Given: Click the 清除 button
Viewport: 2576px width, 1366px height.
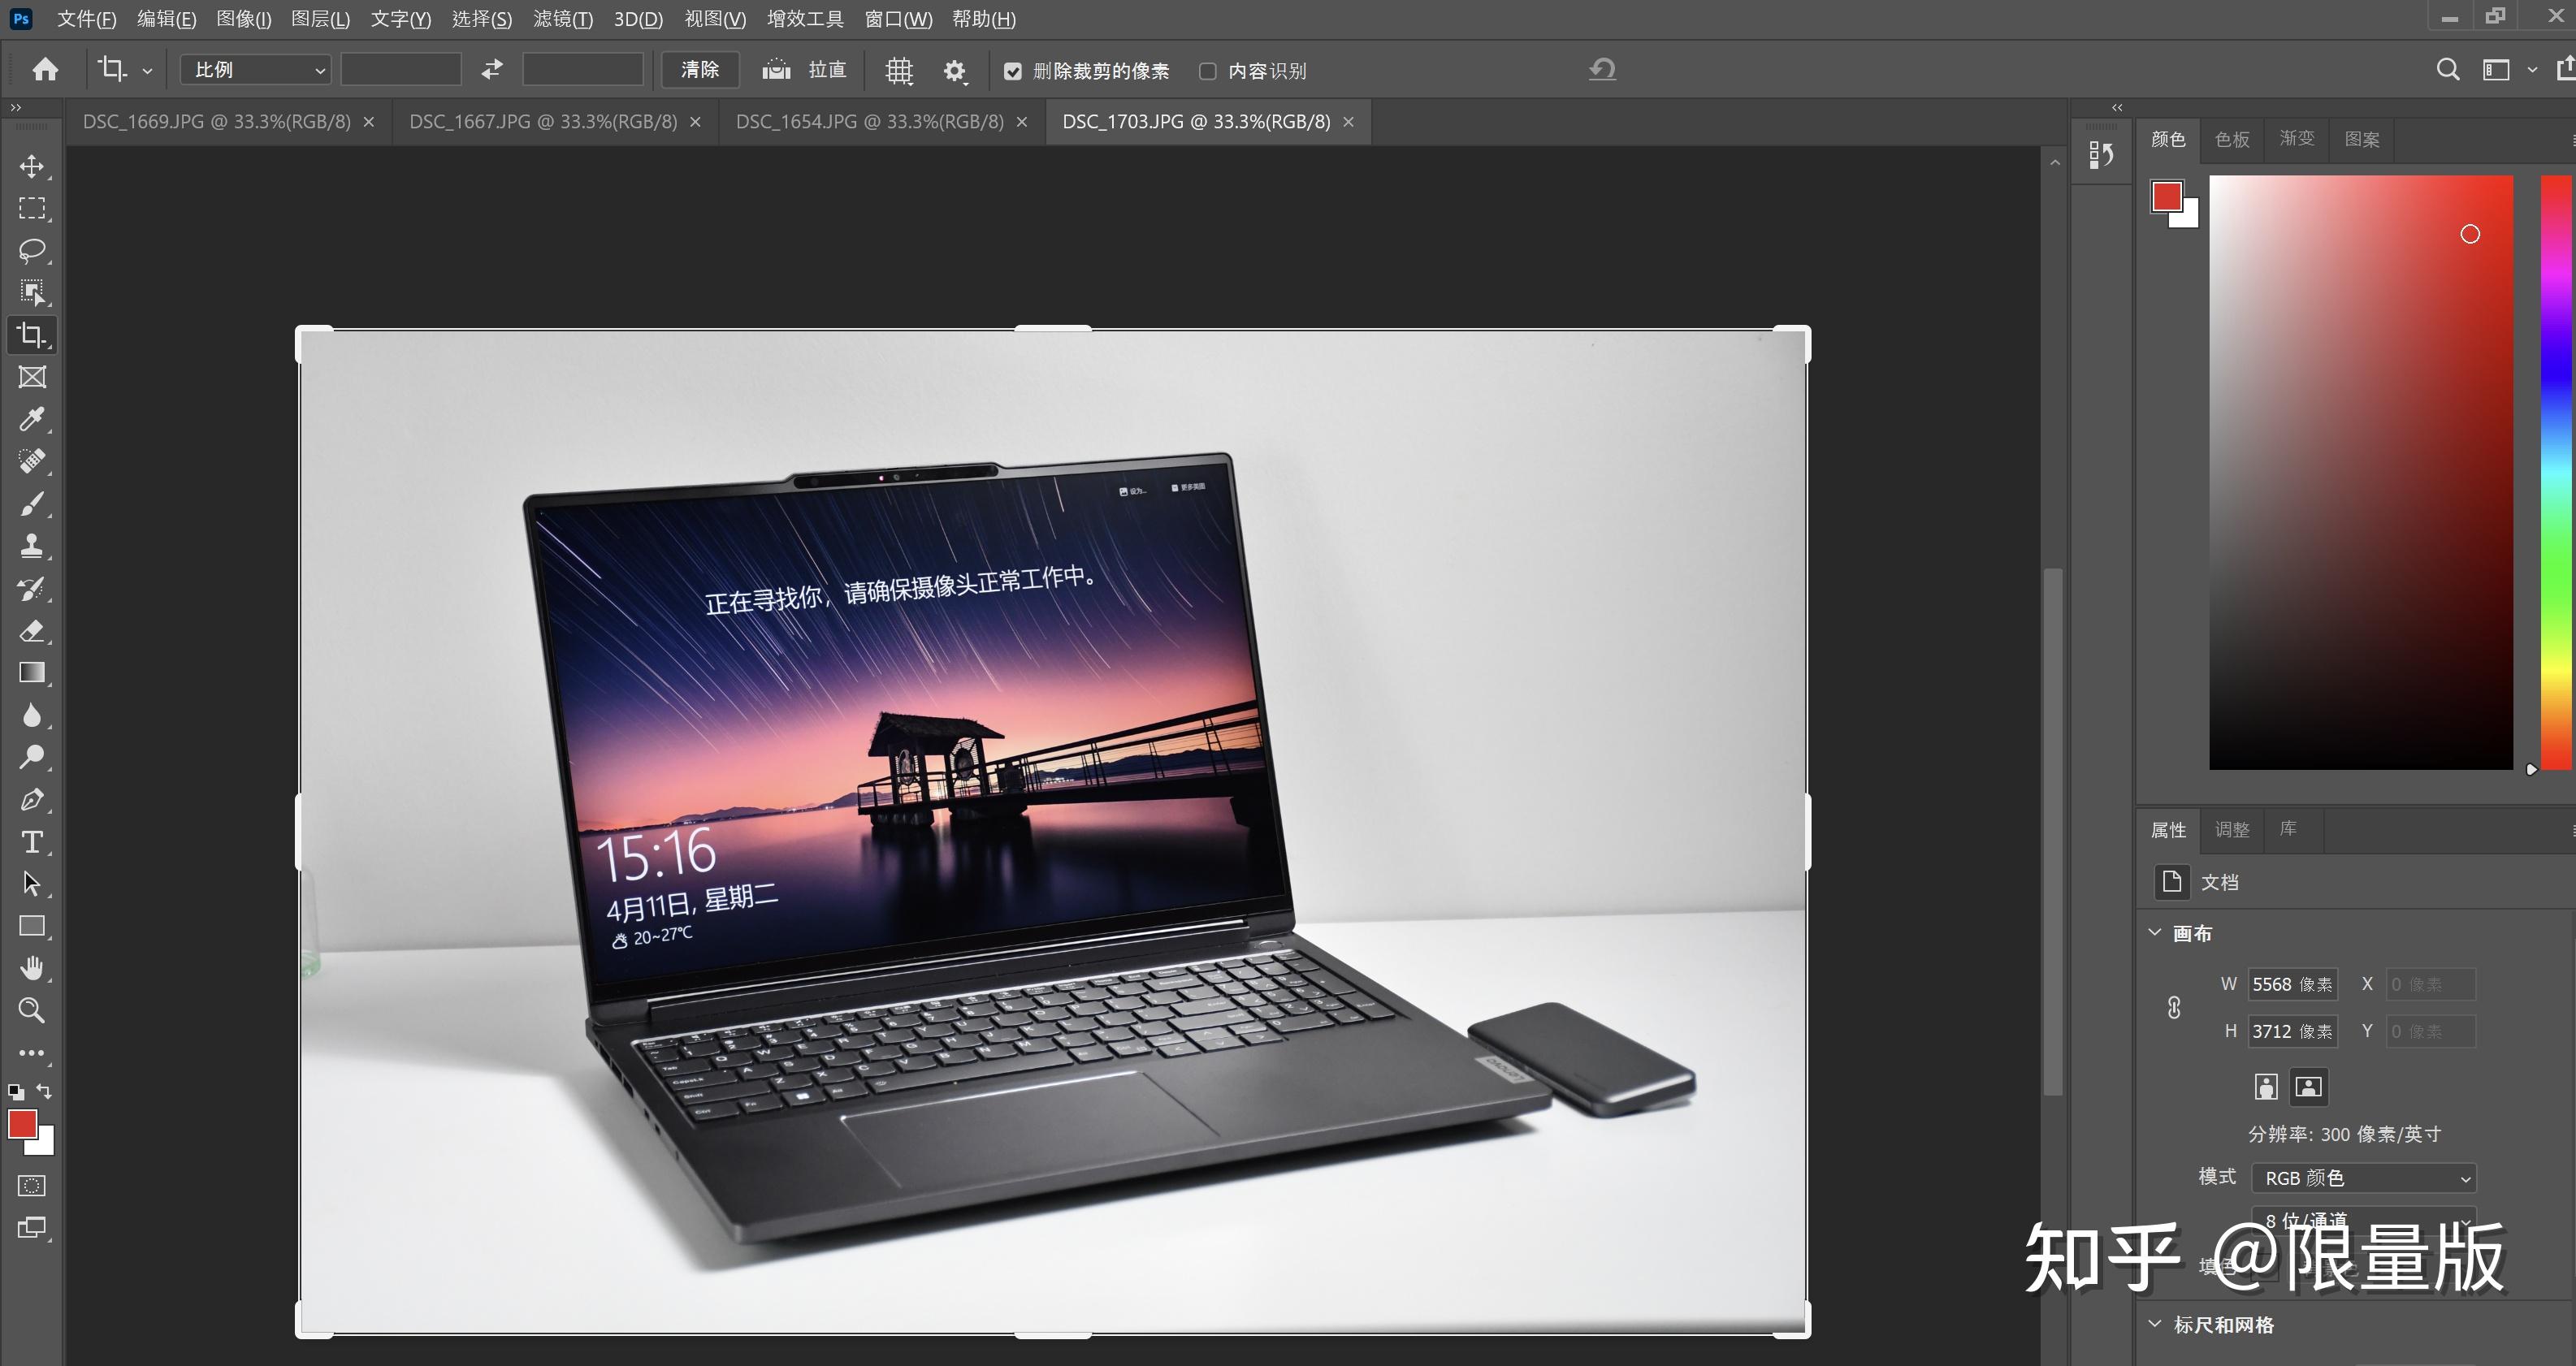Looking at the screenshot, I should [x=700, y=70].
